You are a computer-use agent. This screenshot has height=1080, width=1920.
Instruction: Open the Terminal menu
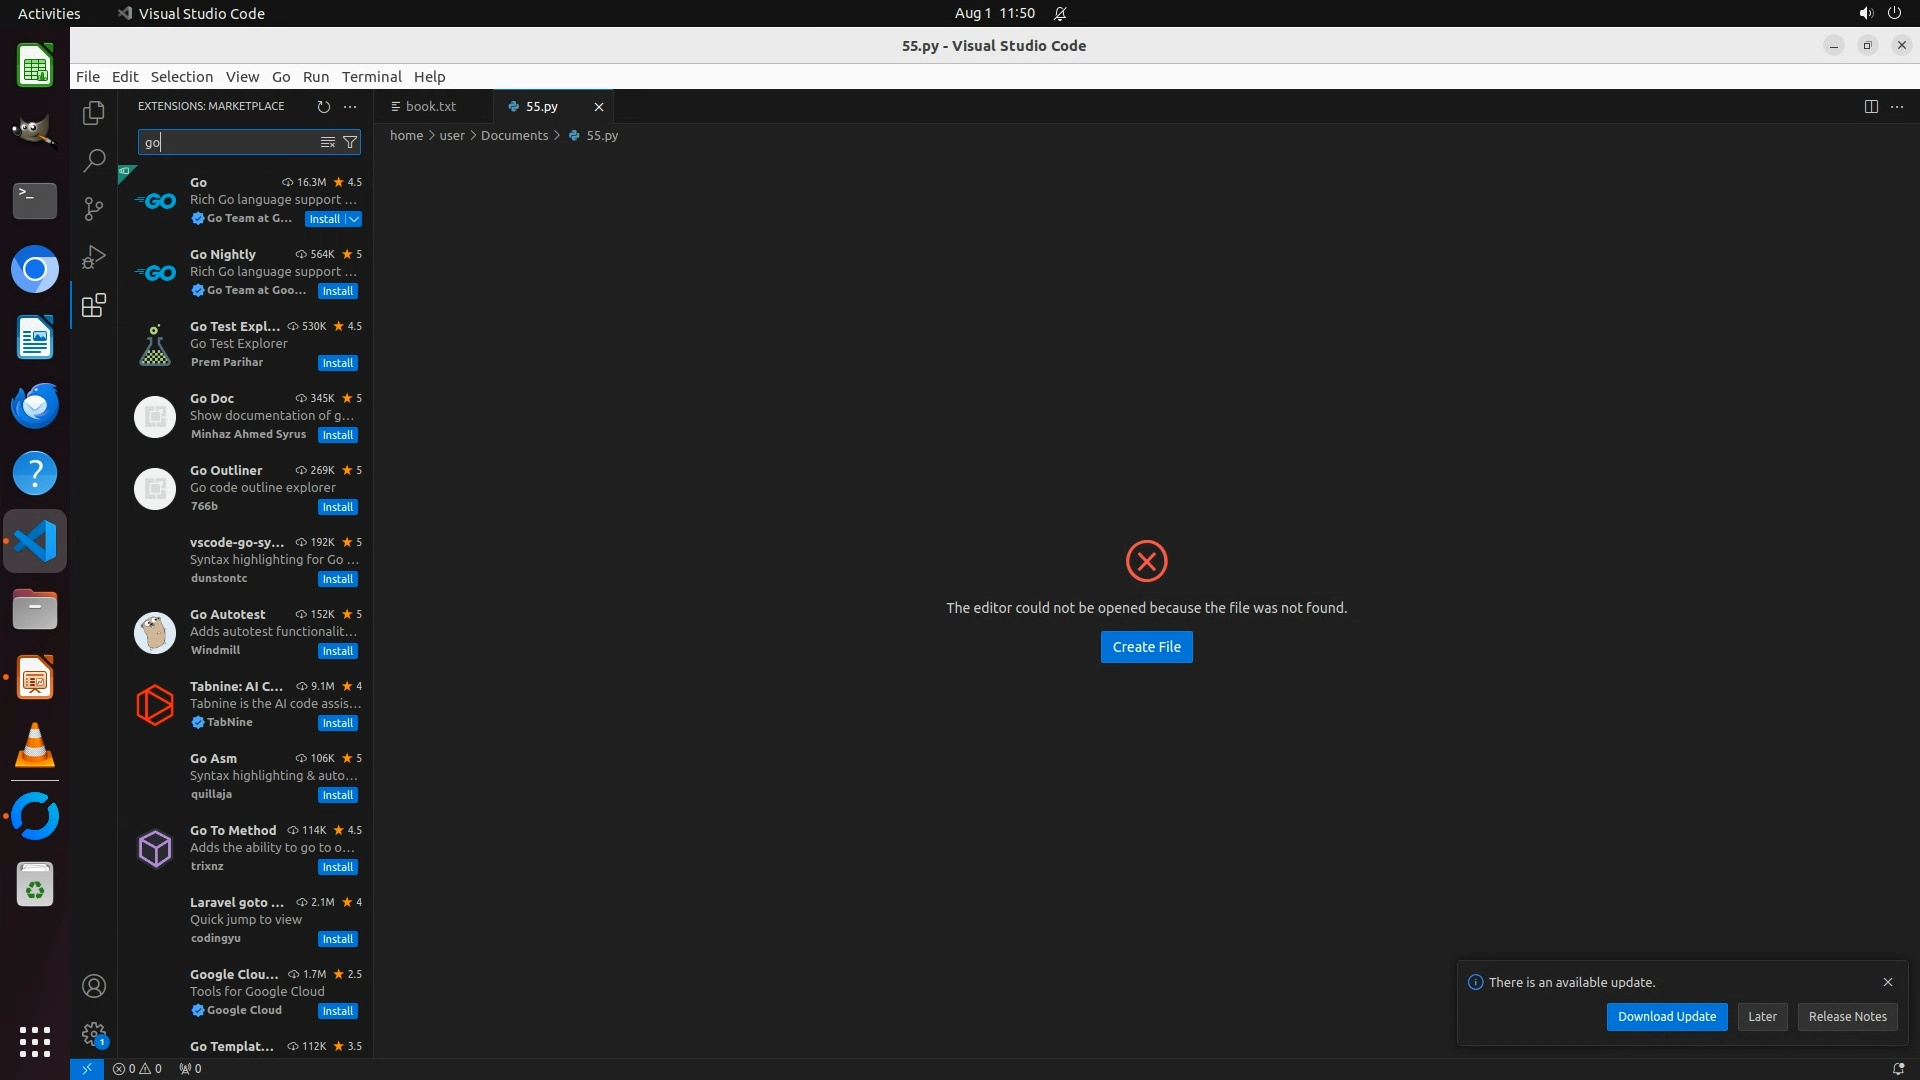tap(371, 77)
